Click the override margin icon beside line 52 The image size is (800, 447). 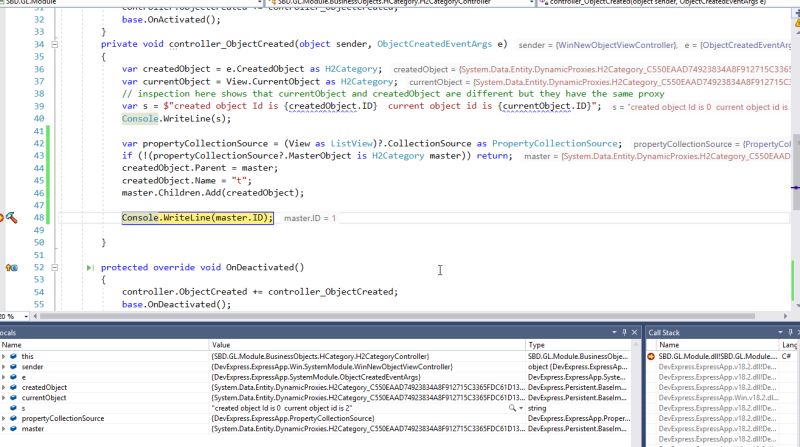11,267
